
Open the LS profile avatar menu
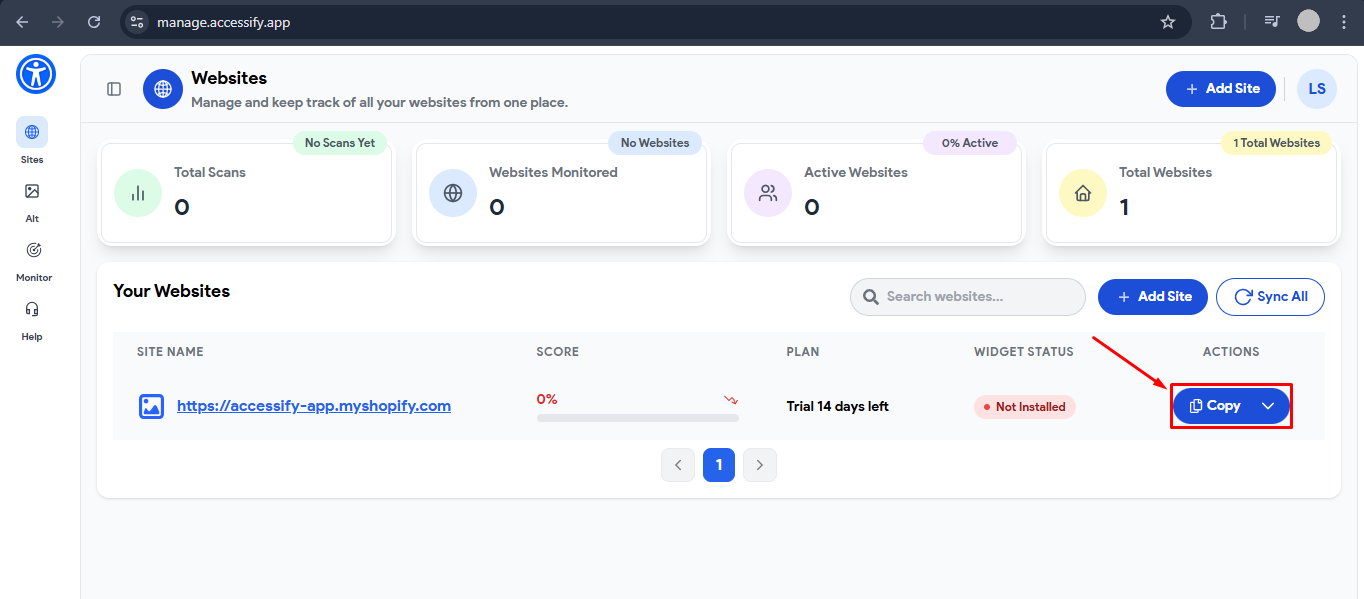pos(1316,88)
